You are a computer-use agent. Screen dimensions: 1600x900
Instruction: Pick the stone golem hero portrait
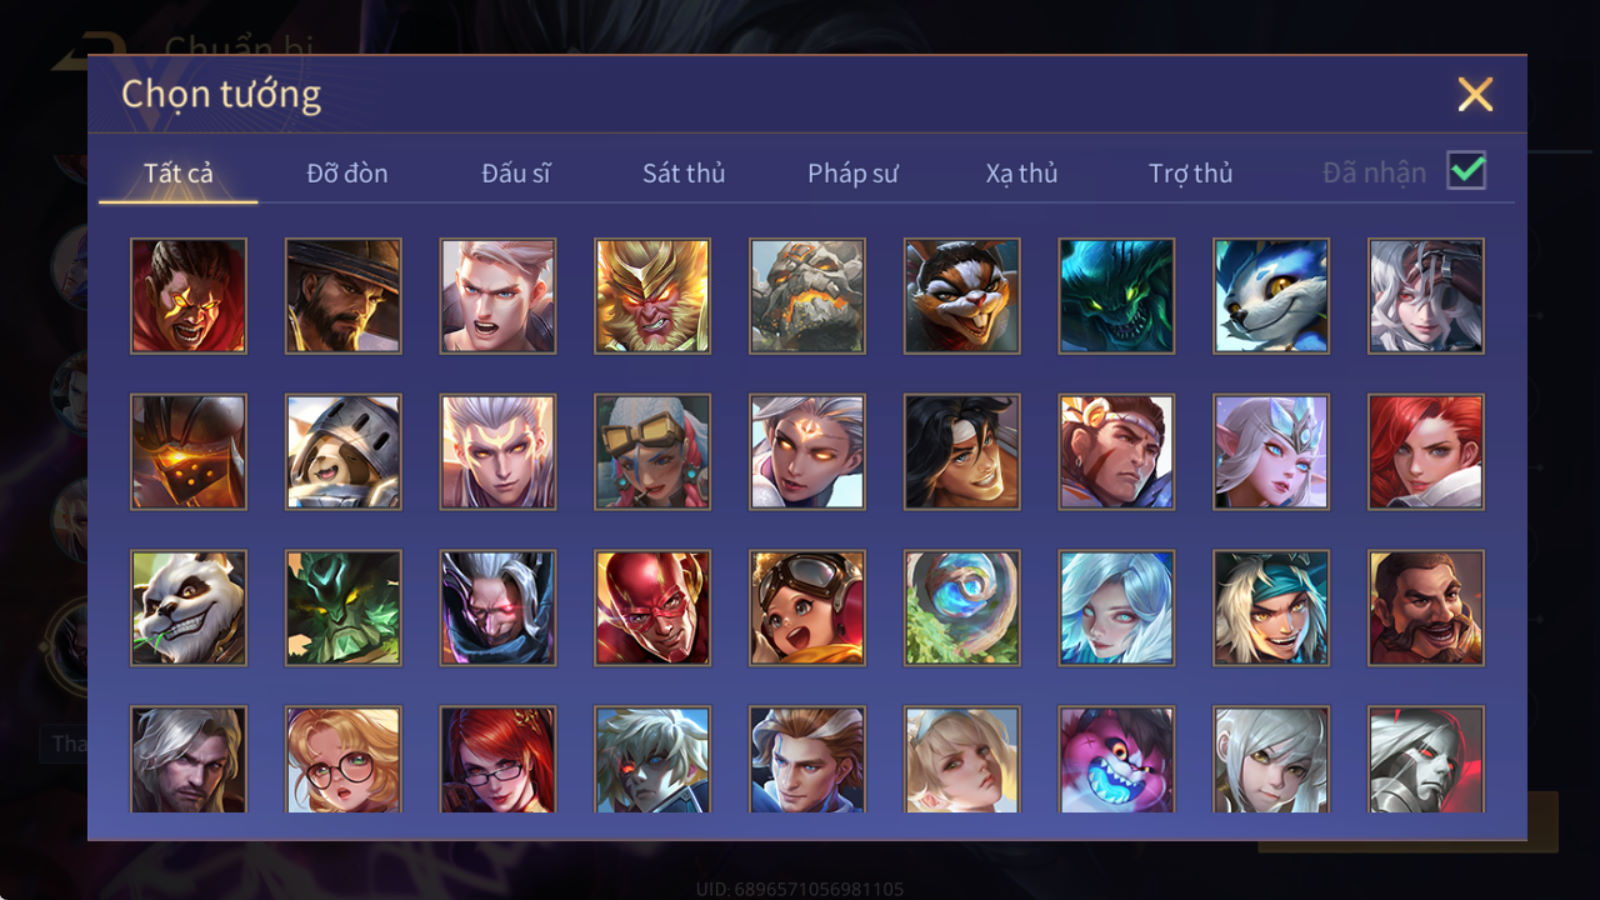[807, 296]
